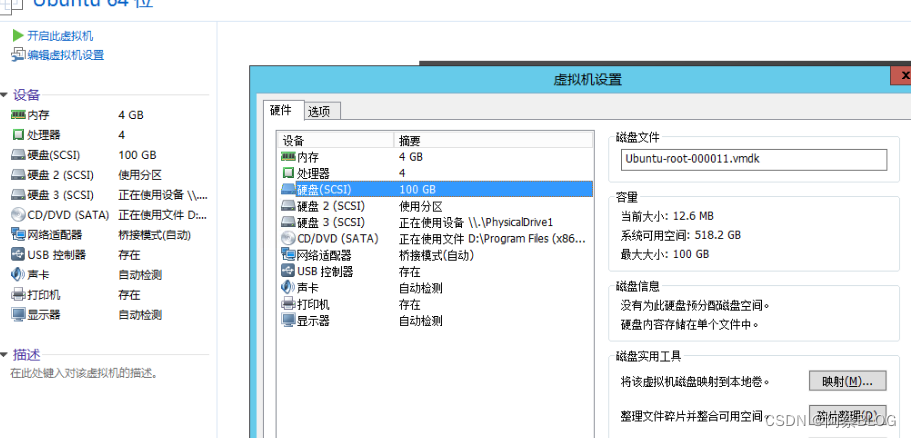This screenshot has width=911, height=438.
Task: Switch to the 硬件 tab
Action: coord(284,110)
